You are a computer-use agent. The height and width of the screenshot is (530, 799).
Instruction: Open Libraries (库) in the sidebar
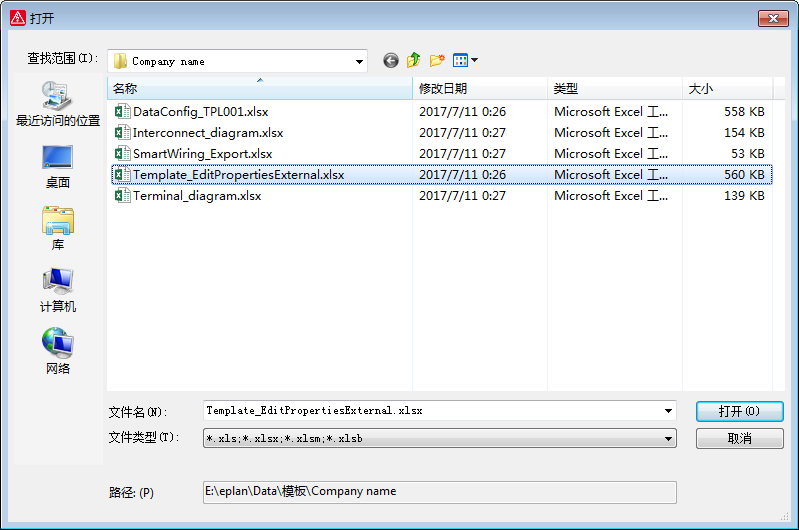coord(57,228)
